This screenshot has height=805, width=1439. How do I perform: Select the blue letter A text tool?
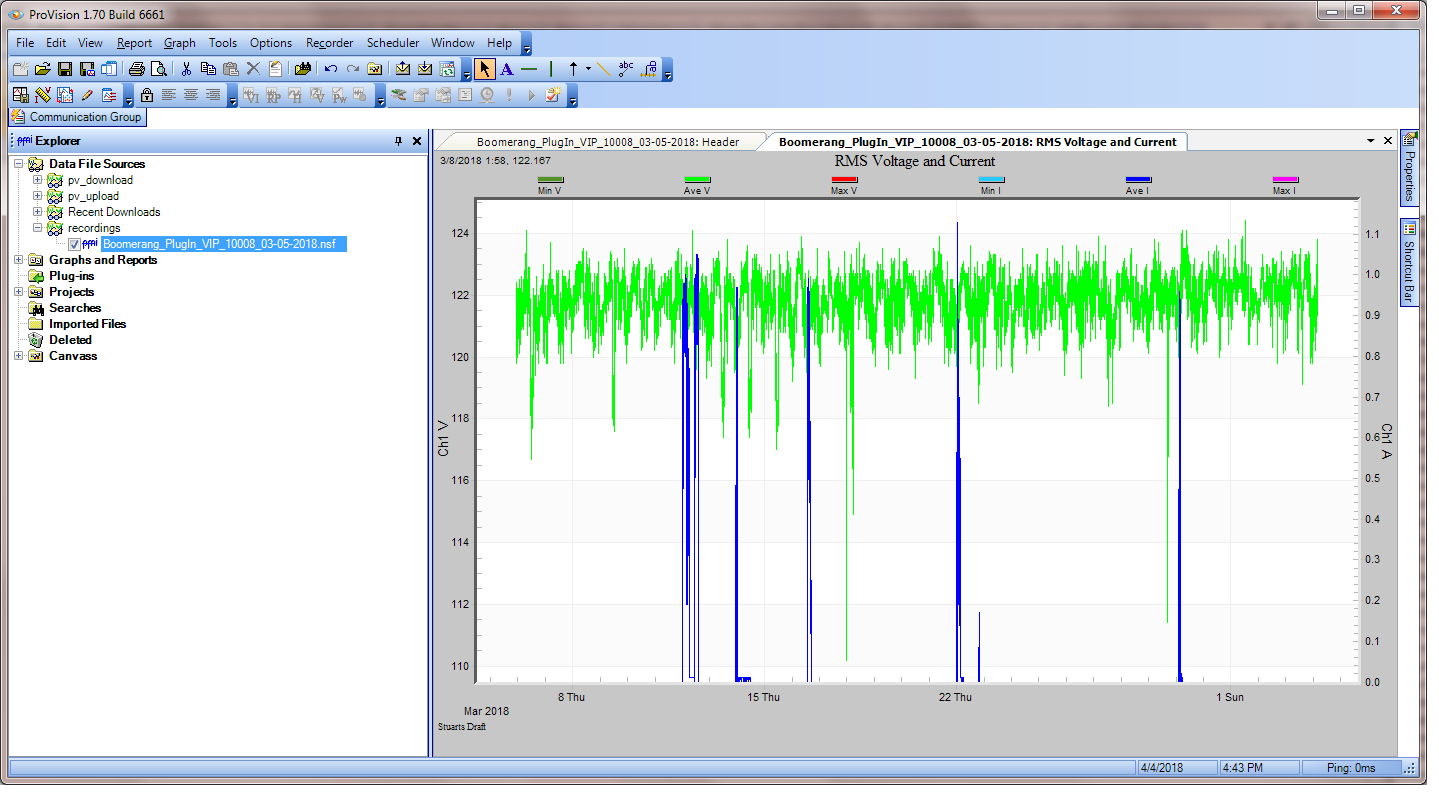point(506,69)
